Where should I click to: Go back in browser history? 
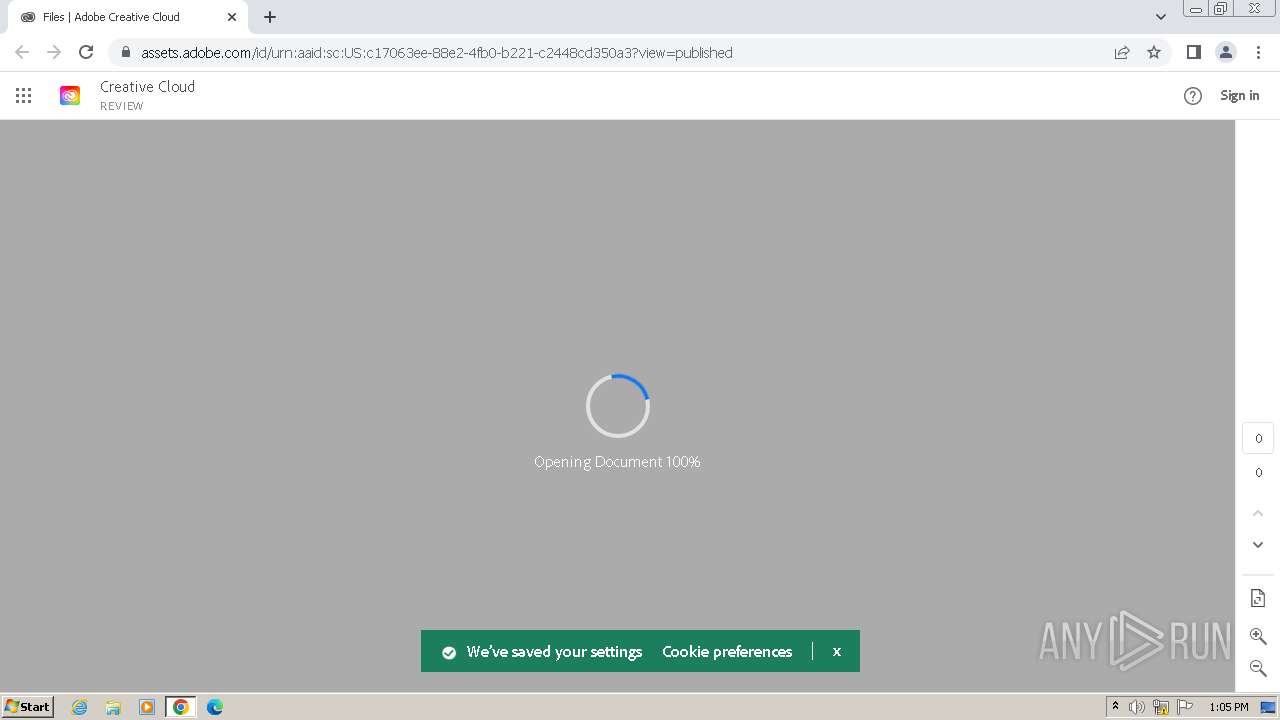22,52
